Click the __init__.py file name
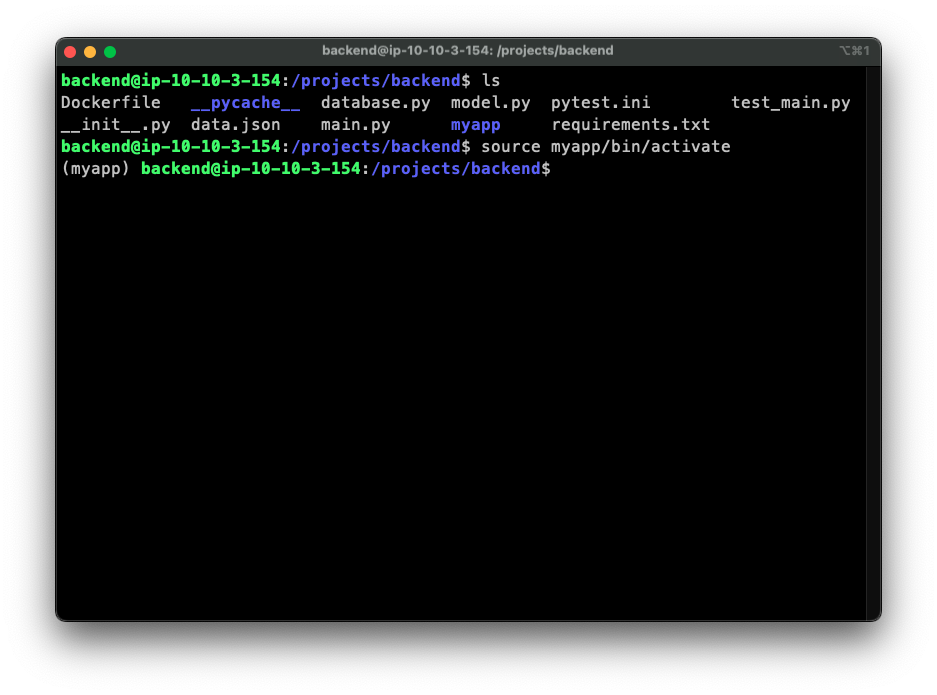Image resolution: width=937 pixels, height=695 pixels. pyautogui.click(x=115, y=125)
